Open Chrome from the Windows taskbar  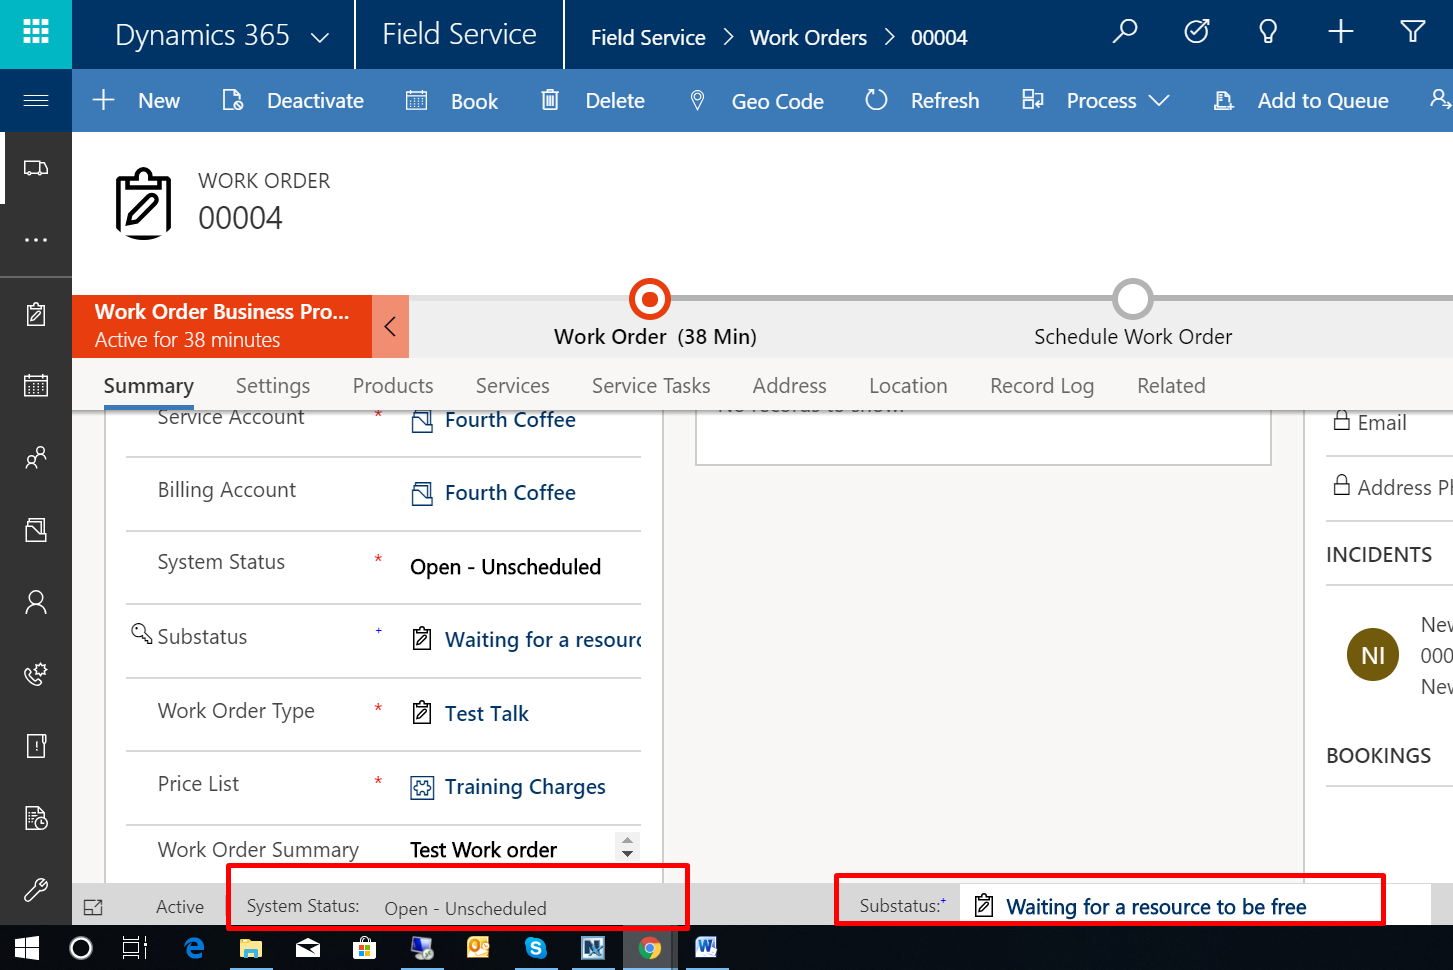pyautogui.click(x=650, y=948)
